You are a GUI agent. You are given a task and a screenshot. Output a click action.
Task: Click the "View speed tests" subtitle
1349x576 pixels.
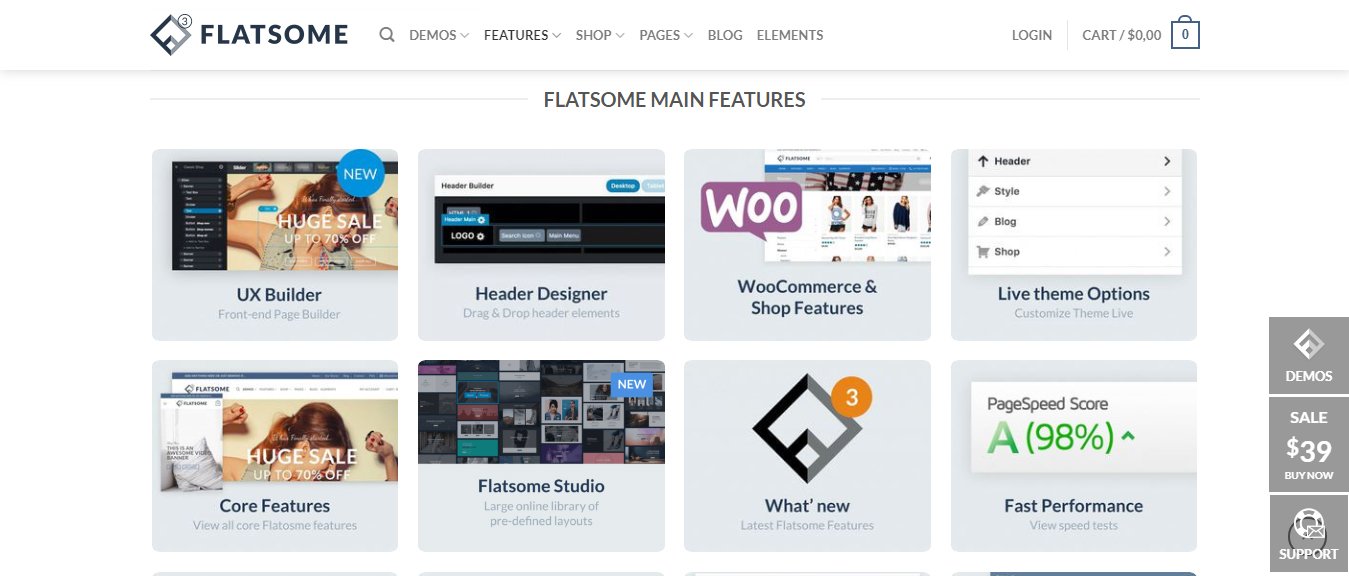[x=1074, y=525]
